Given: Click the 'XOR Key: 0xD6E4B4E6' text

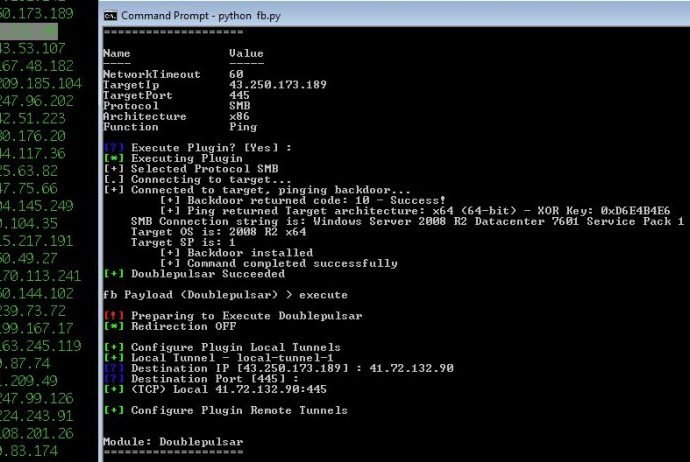Looking at the screenshot, I should (603, 211).
